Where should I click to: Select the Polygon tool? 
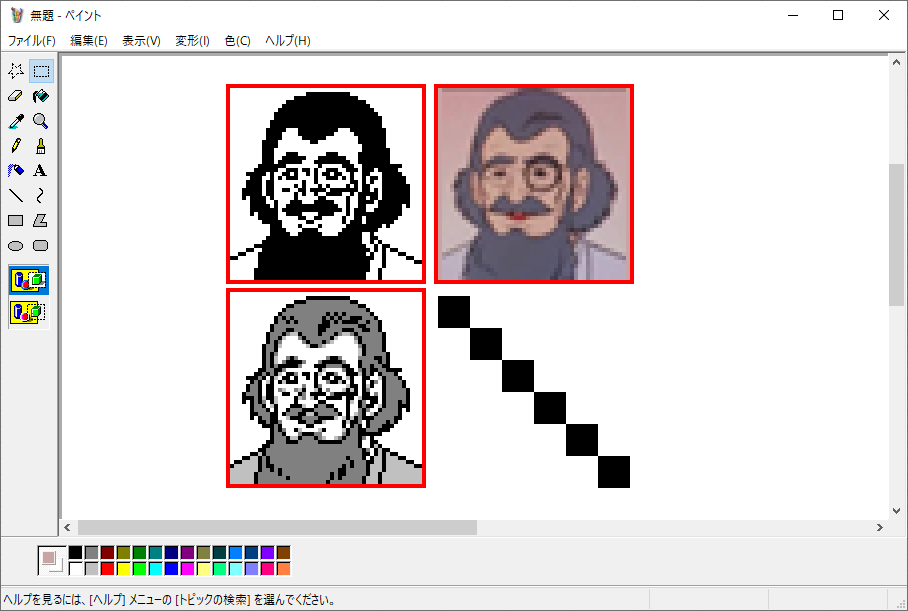point(41,221)
